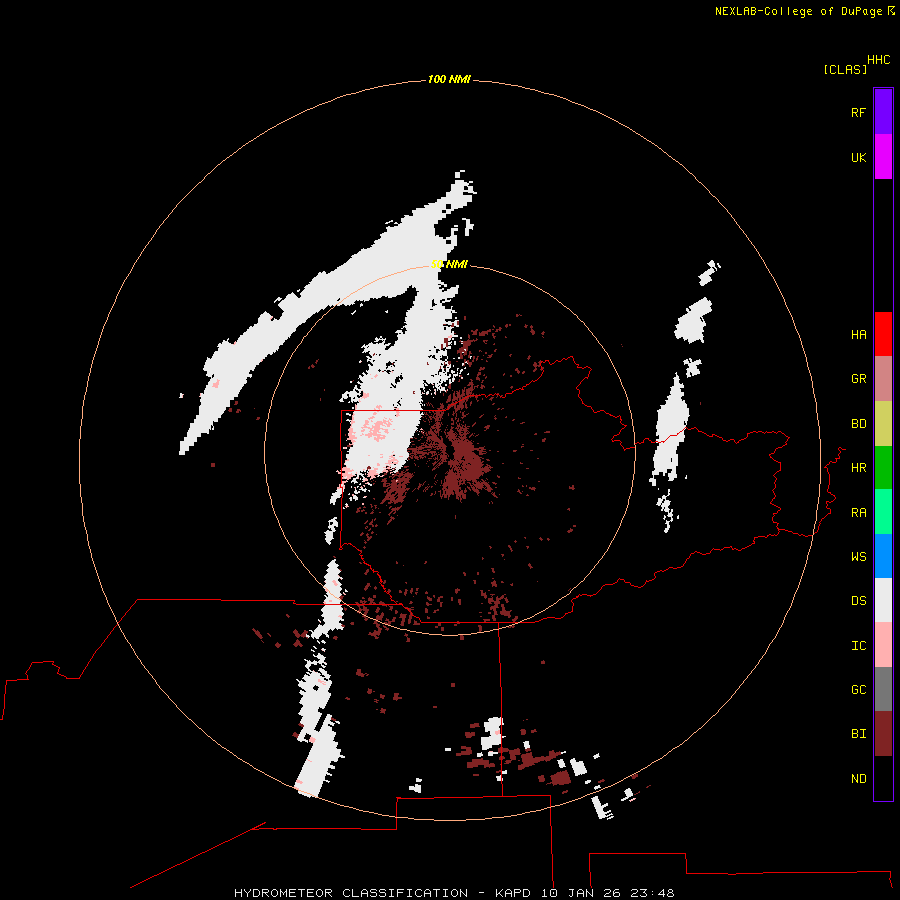Select the BI dark red legend swatch
This screenshot has width=900, height=900.
pyautogui.click(x=883, y=734)
